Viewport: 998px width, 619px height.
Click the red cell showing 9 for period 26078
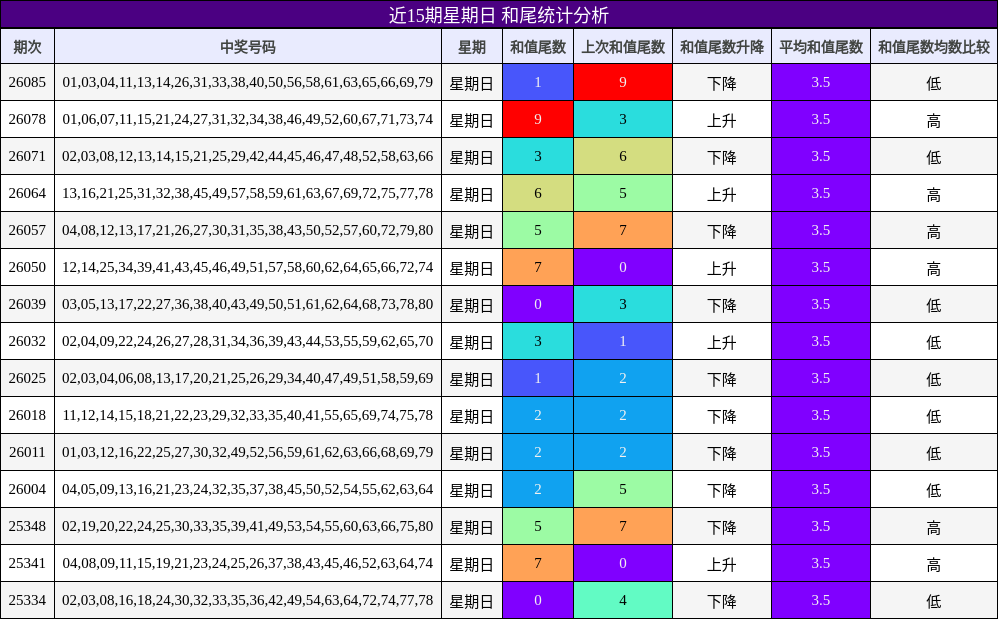pos(536,119)
